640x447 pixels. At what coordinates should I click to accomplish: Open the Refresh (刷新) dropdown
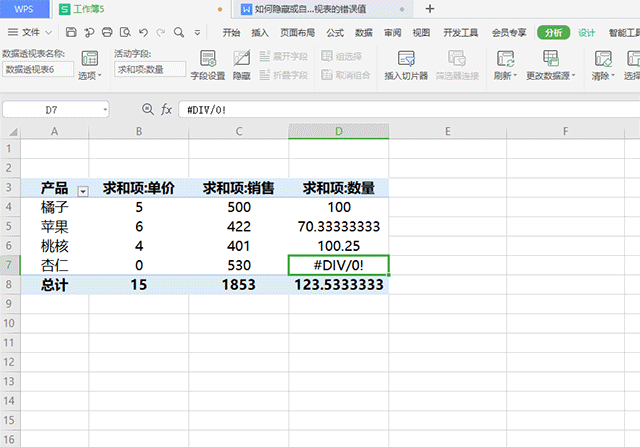click(506, 75)
